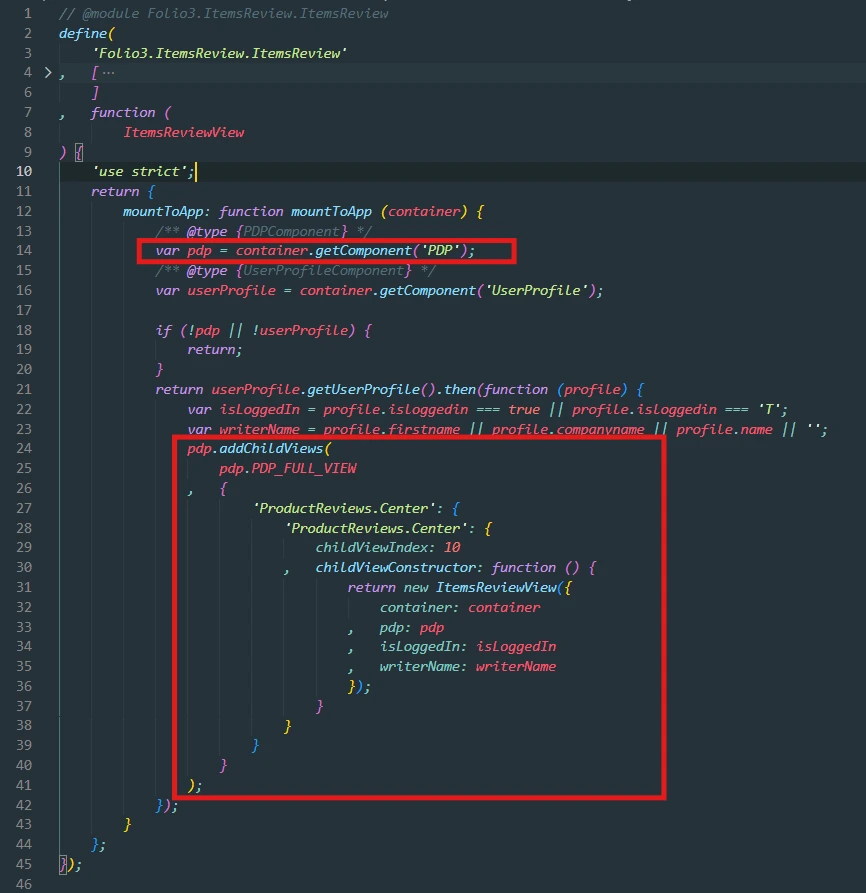Click "pdp: pdp" on line 33
Viewport: 866px width, 893px height.
(x=412, y=628)
